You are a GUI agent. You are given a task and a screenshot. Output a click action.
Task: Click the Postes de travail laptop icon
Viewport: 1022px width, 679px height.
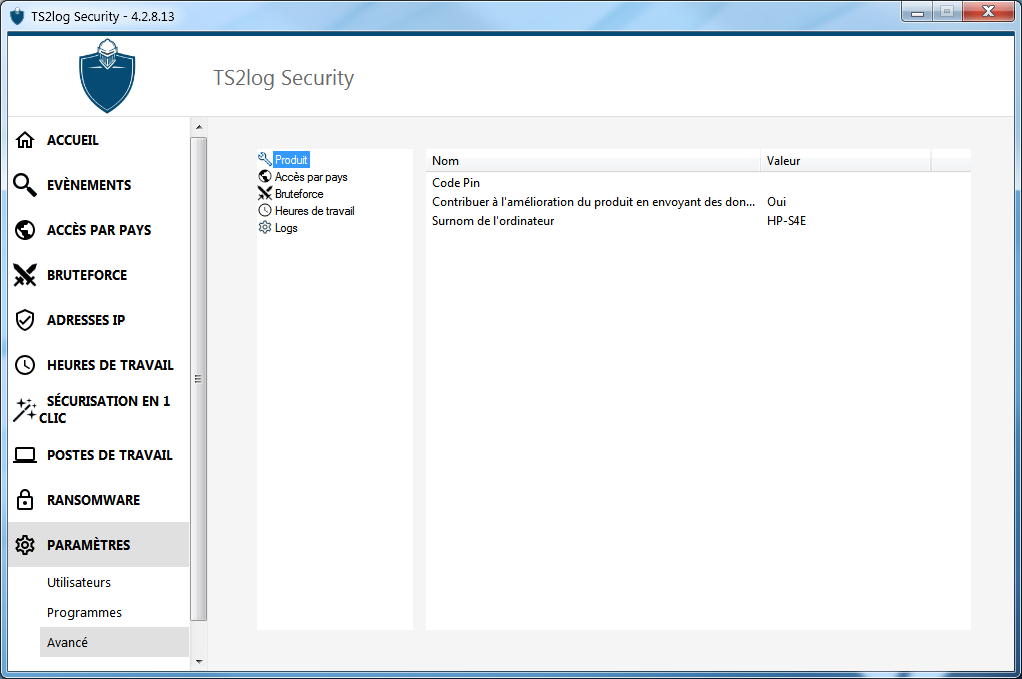[x=25, y=455]
